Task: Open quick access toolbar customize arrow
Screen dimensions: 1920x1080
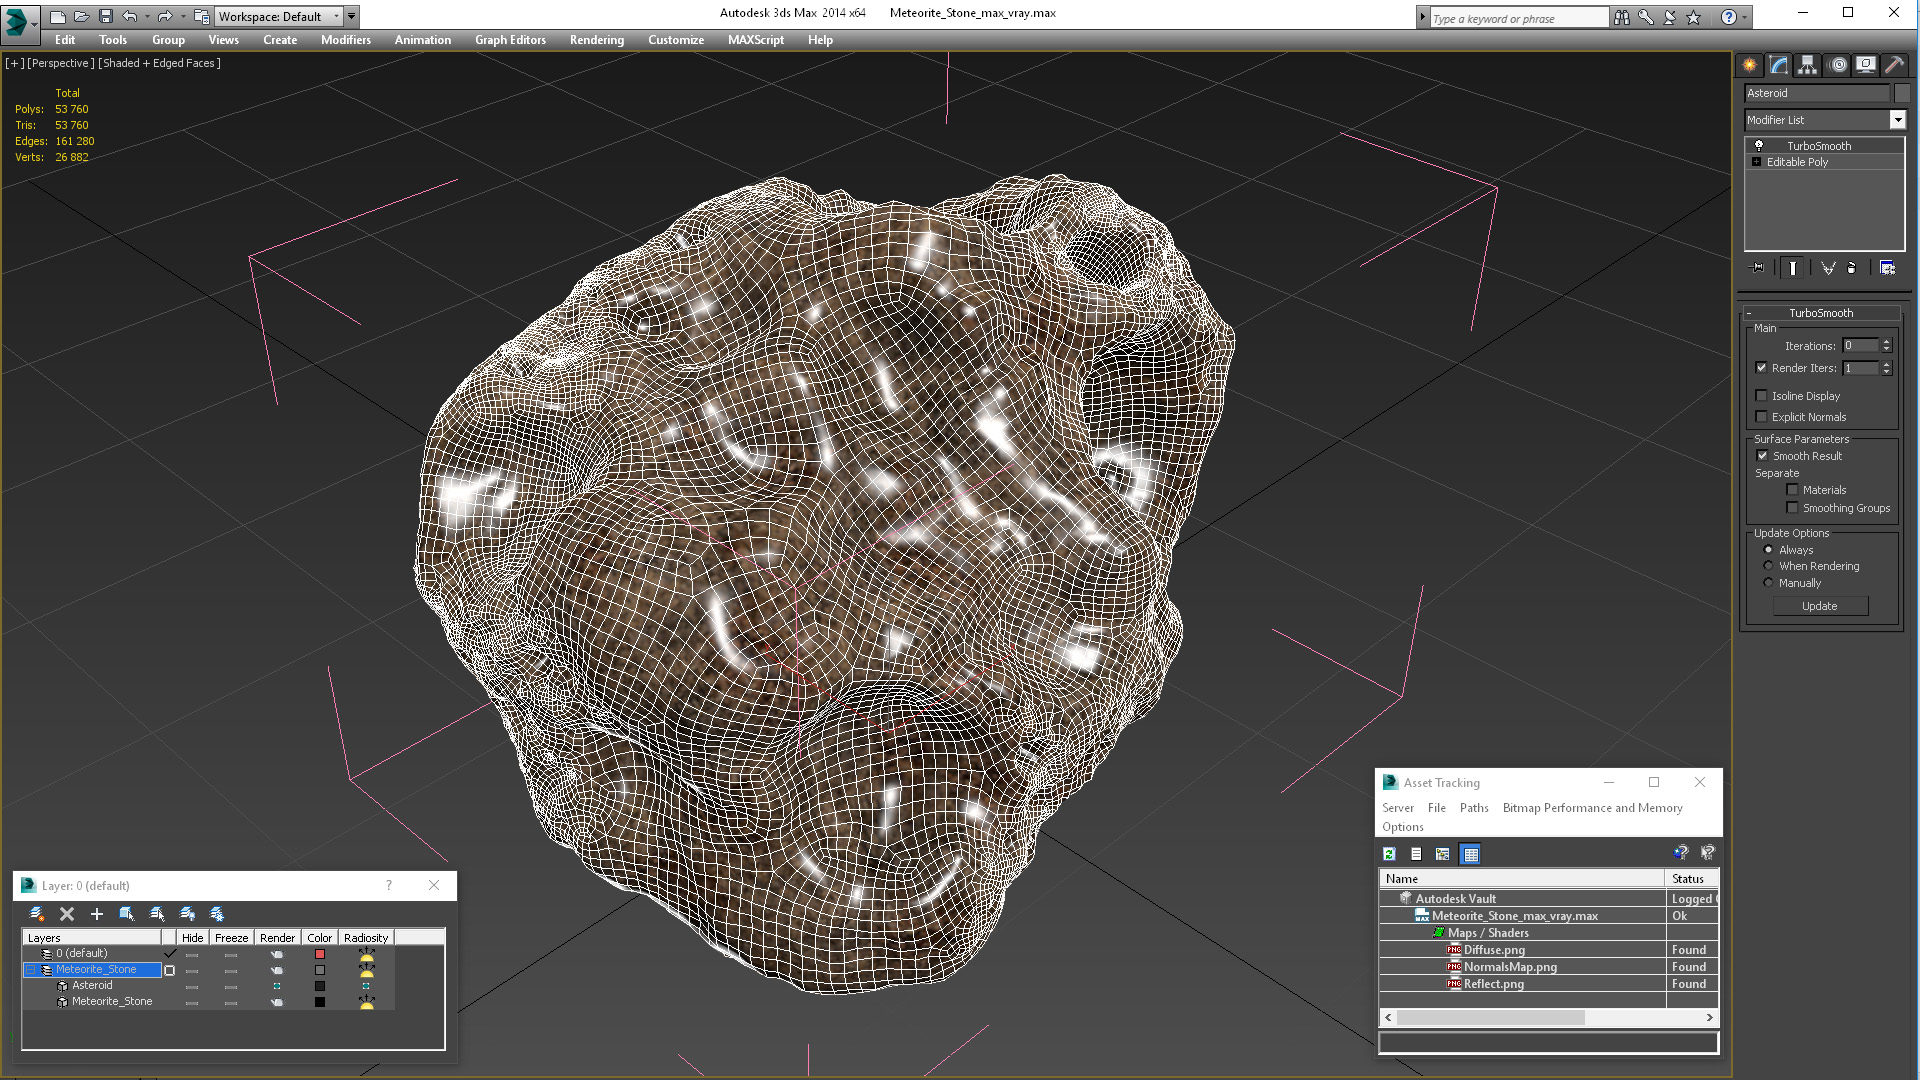Action: click(x=352, y=16)
